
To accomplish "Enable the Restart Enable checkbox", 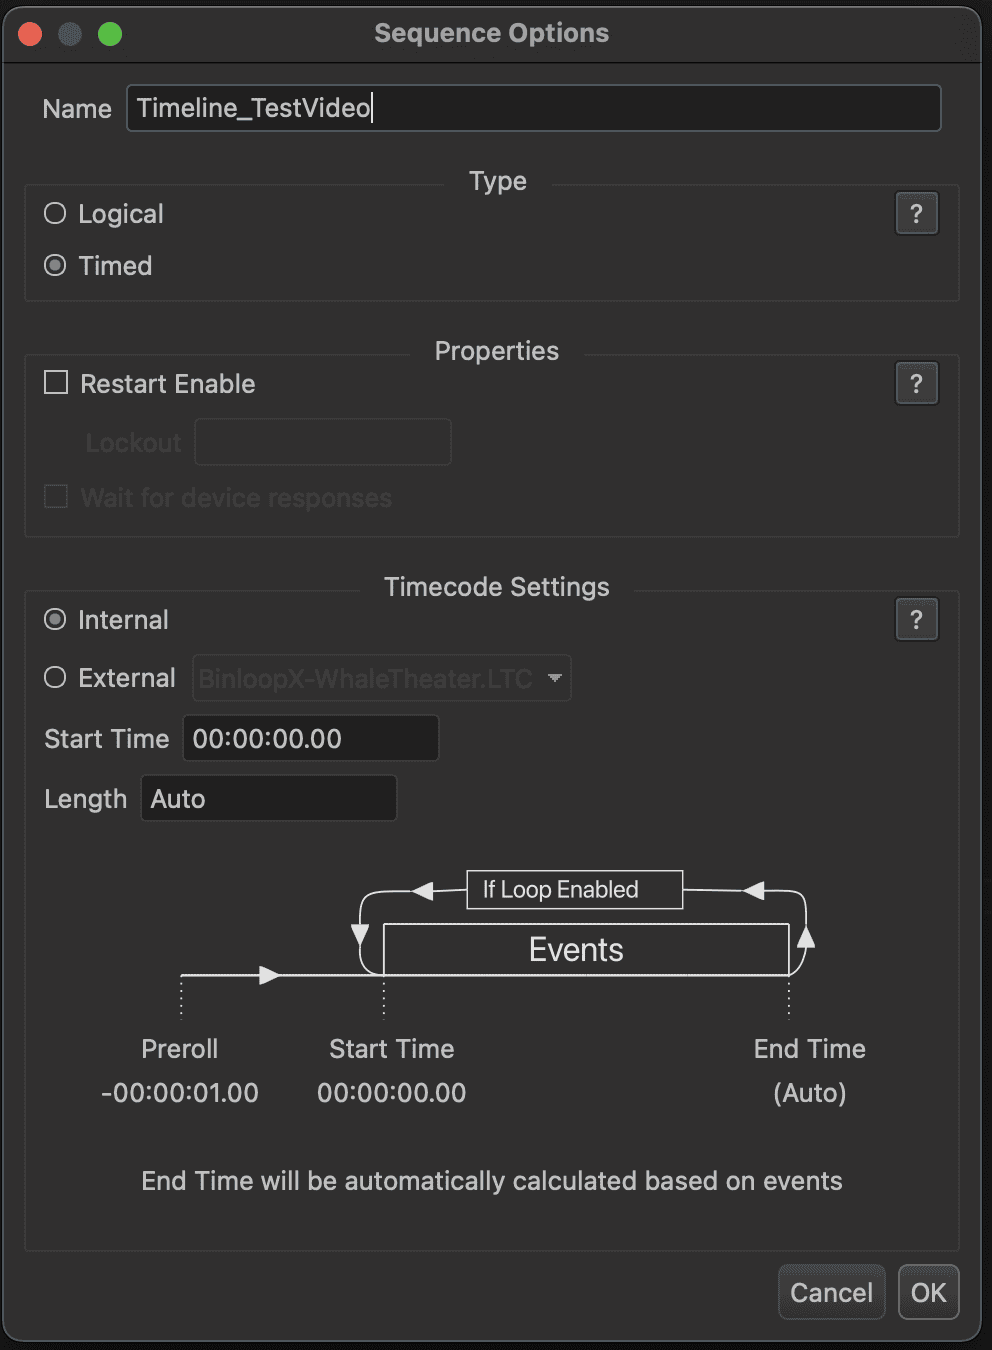I will tap(56, 383).
